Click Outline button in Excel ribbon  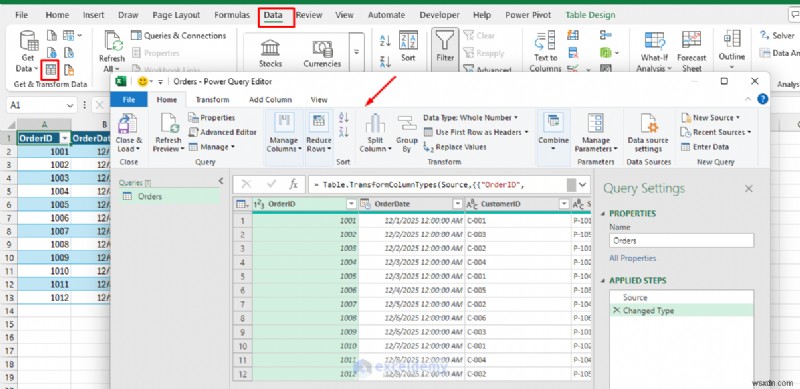pyautogui.click(x=732, y=50)
